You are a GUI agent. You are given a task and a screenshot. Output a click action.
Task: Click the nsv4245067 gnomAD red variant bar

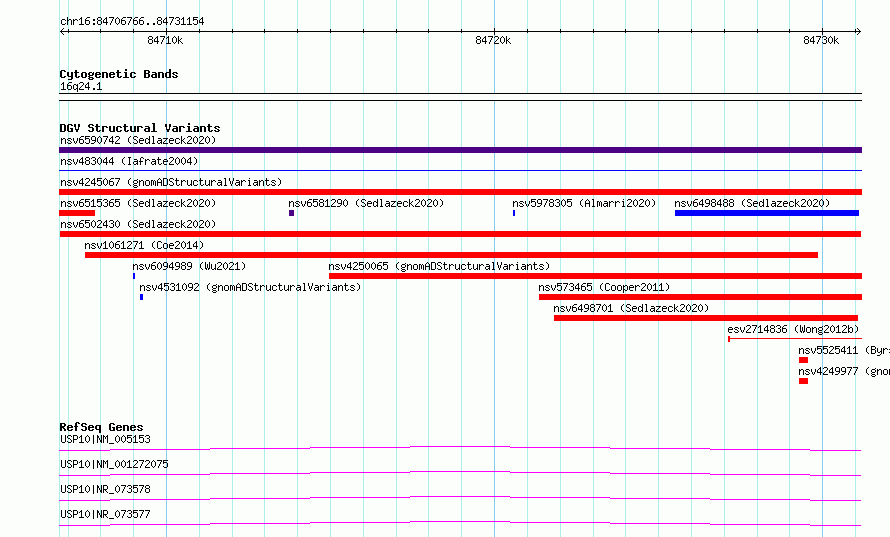[x=460, y=192]
